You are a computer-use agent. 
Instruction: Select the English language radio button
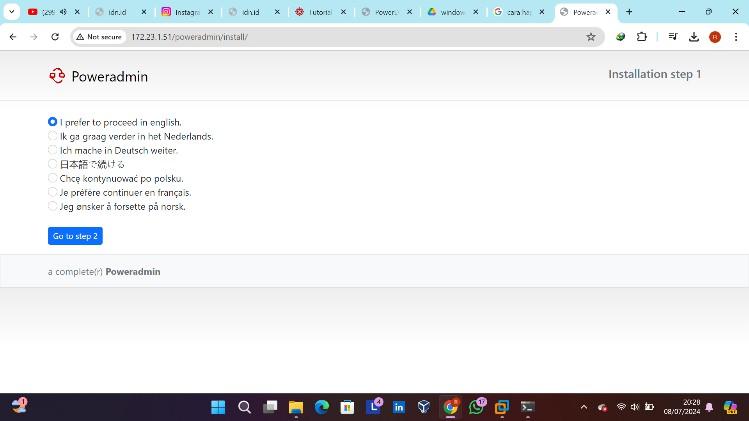pyautogui.click(x=53, y=122)
